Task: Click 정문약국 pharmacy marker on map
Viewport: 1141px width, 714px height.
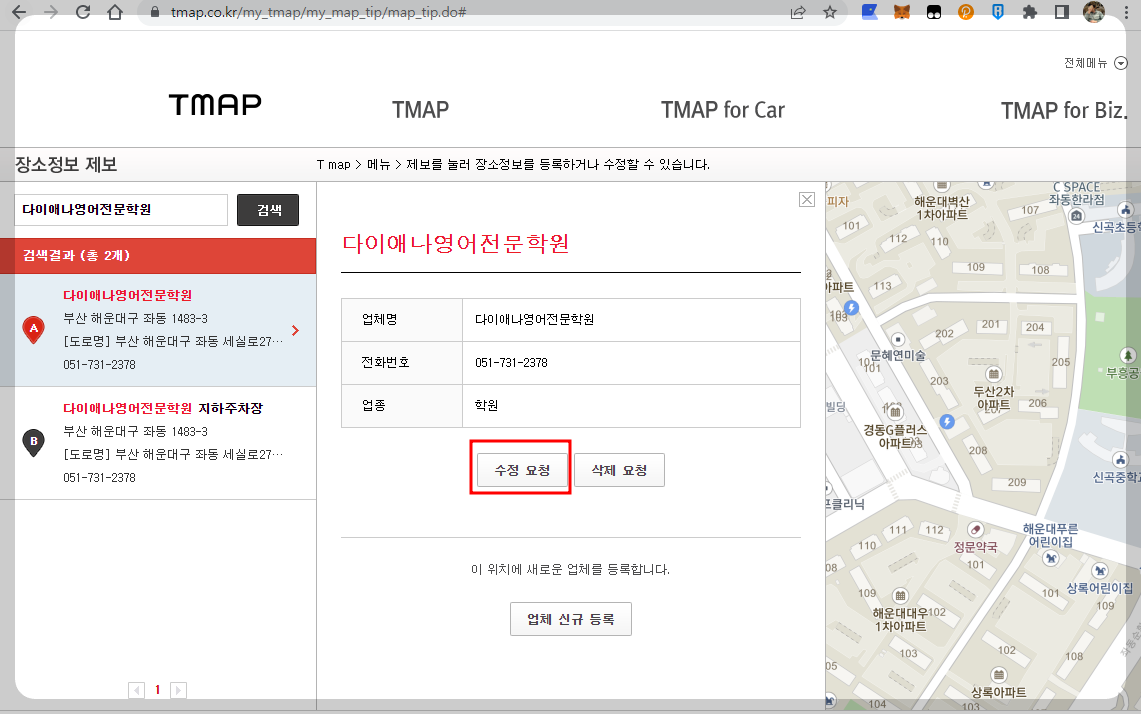Action: coord(976,529)
